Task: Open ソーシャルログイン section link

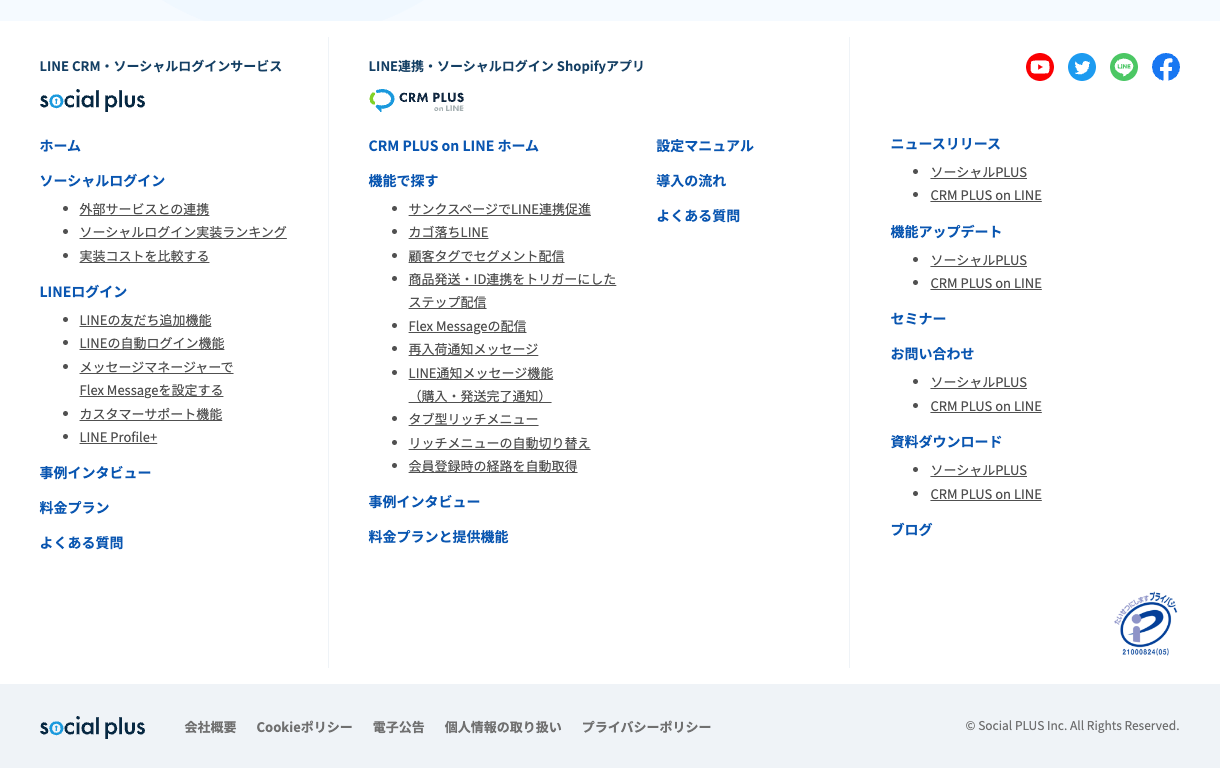Action: (102, 181)
